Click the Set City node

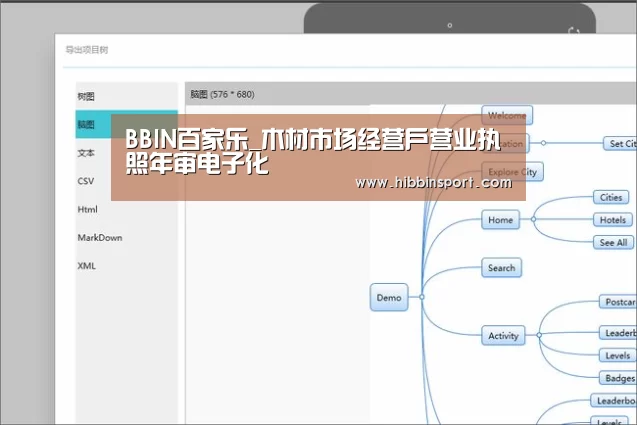pyautogui.click(x=620, y=143)
